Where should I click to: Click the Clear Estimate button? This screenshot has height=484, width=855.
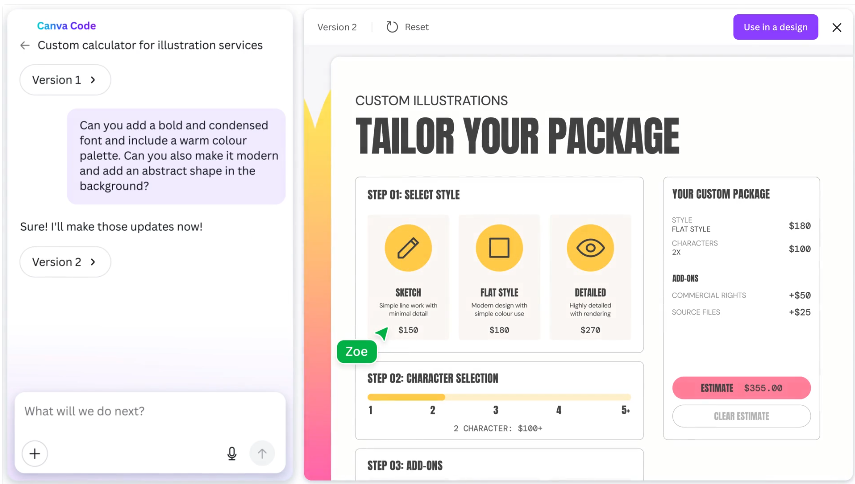[741, 416]
